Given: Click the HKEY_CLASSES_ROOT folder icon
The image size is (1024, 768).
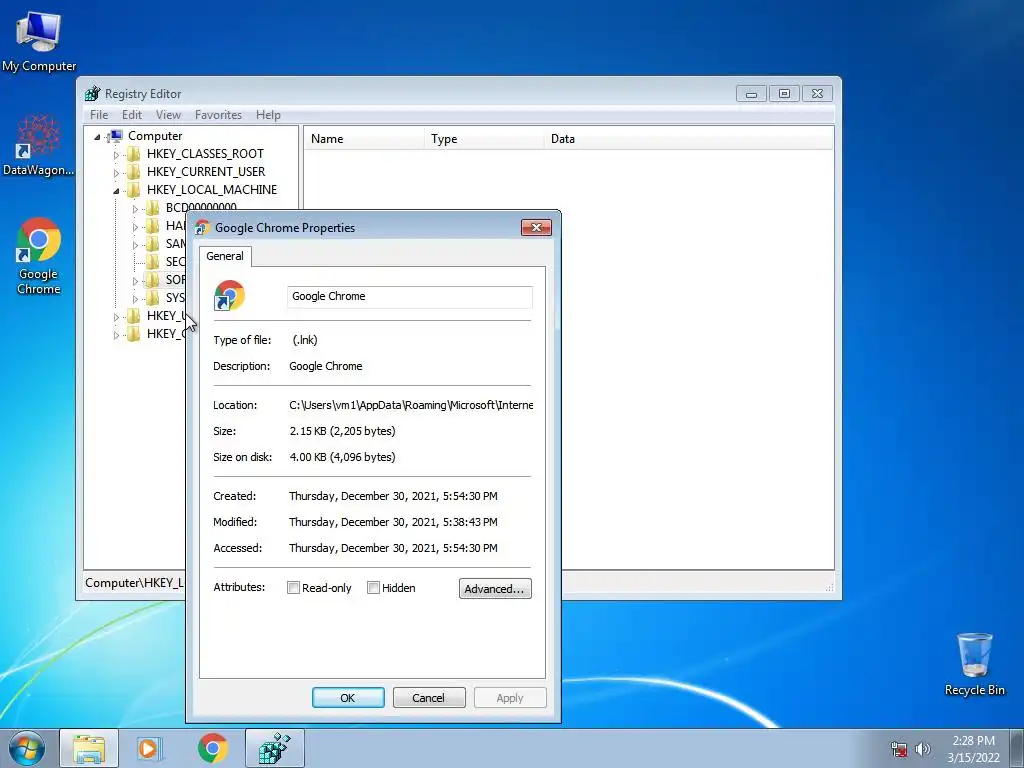Looking at the screenshot, I should [134, 153].
